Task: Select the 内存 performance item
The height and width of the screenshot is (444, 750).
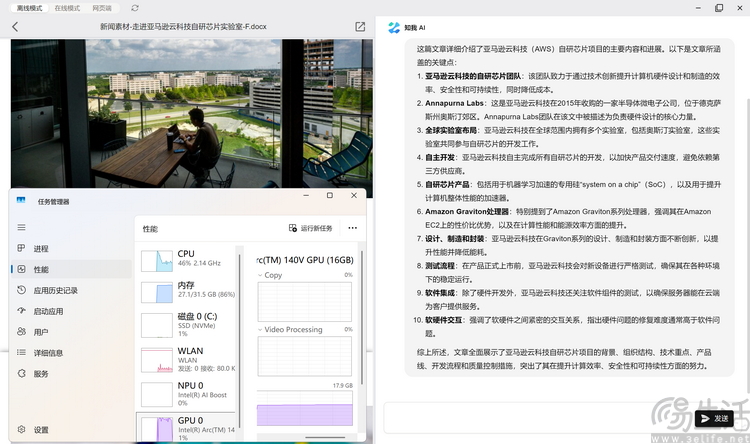Action: pos(188,291)
